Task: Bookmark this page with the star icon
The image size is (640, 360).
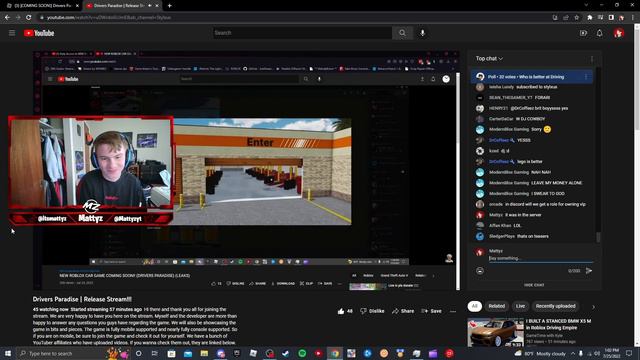Action: 576,18
